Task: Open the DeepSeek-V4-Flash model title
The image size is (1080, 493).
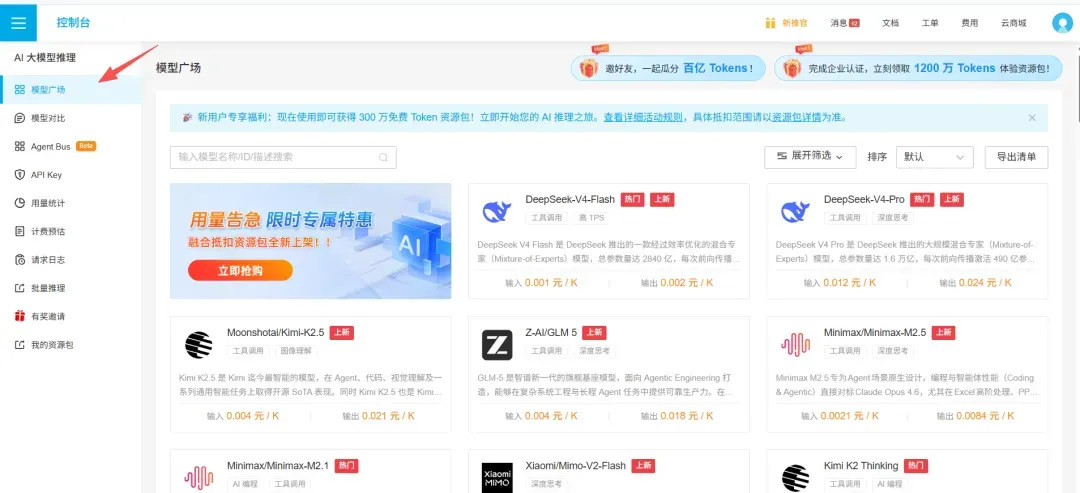Action: point(570,200)
